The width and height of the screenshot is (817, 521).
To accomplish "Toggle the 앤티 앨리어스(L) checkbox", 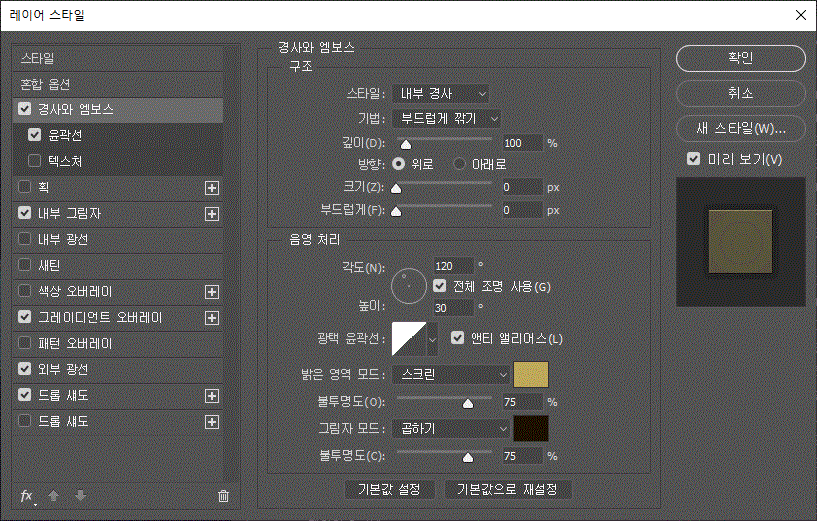I will pyautogui.click(x=457, y=338).
